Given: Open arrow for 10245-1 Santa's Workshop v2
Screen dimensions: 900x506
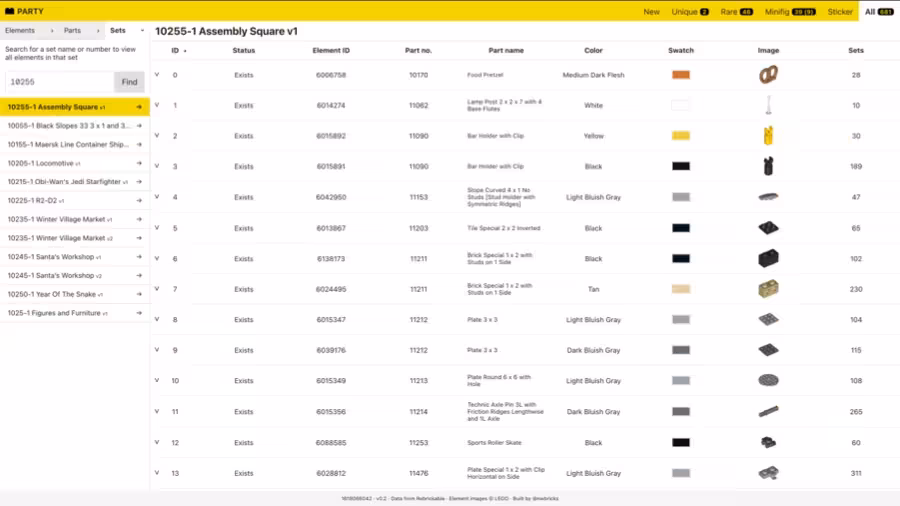Looking at the screenshot, I should [139, 276].
